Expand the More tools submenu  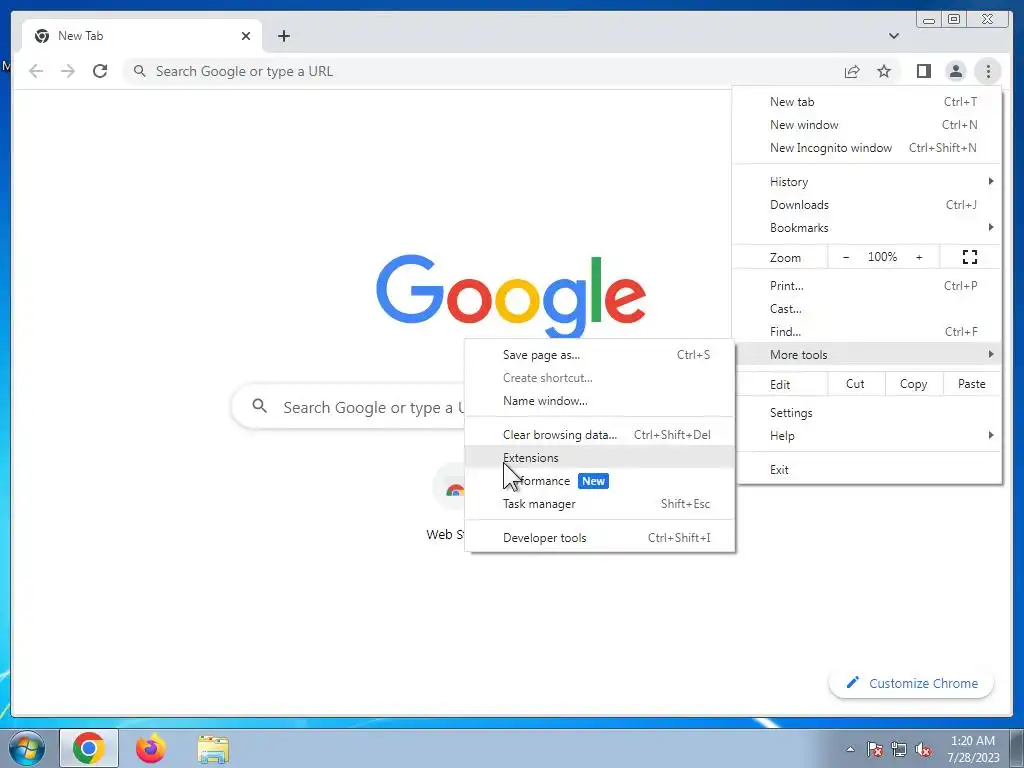(867, 354)
